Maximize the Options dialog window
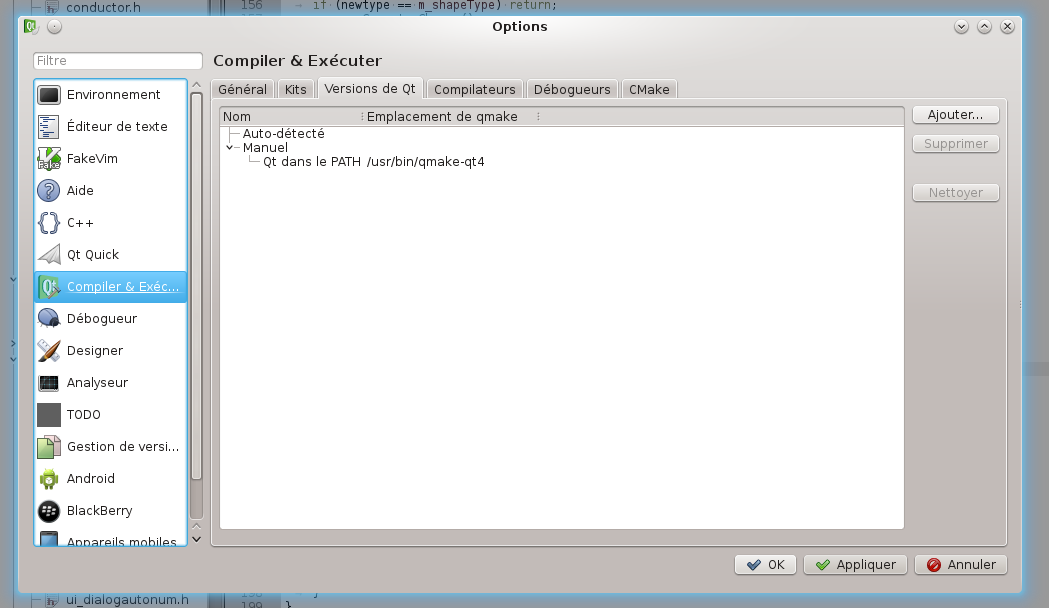Image resolution: width=1049 pixels, height=608 pixels. (984, 26)
